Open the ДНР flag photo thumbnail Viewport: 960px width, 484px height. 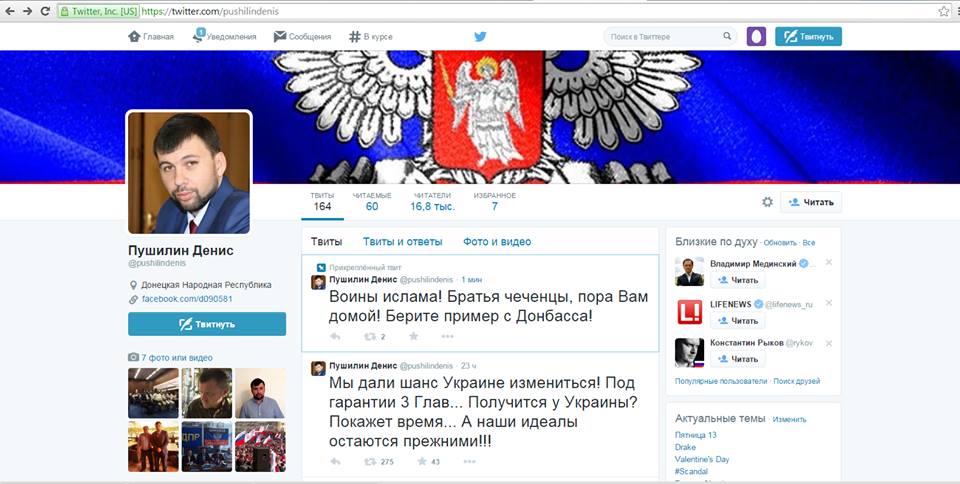coord(207,446)
